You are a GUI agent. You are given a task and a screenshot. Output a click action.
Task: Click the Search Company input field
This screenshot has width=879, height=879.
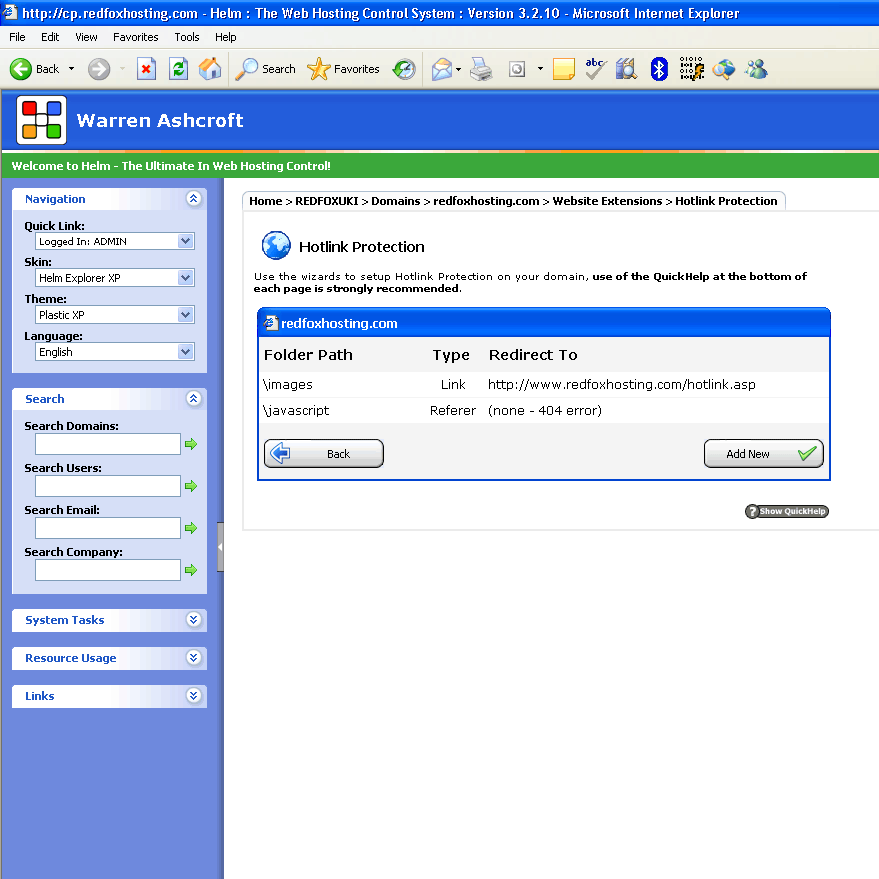coord(108,570)
